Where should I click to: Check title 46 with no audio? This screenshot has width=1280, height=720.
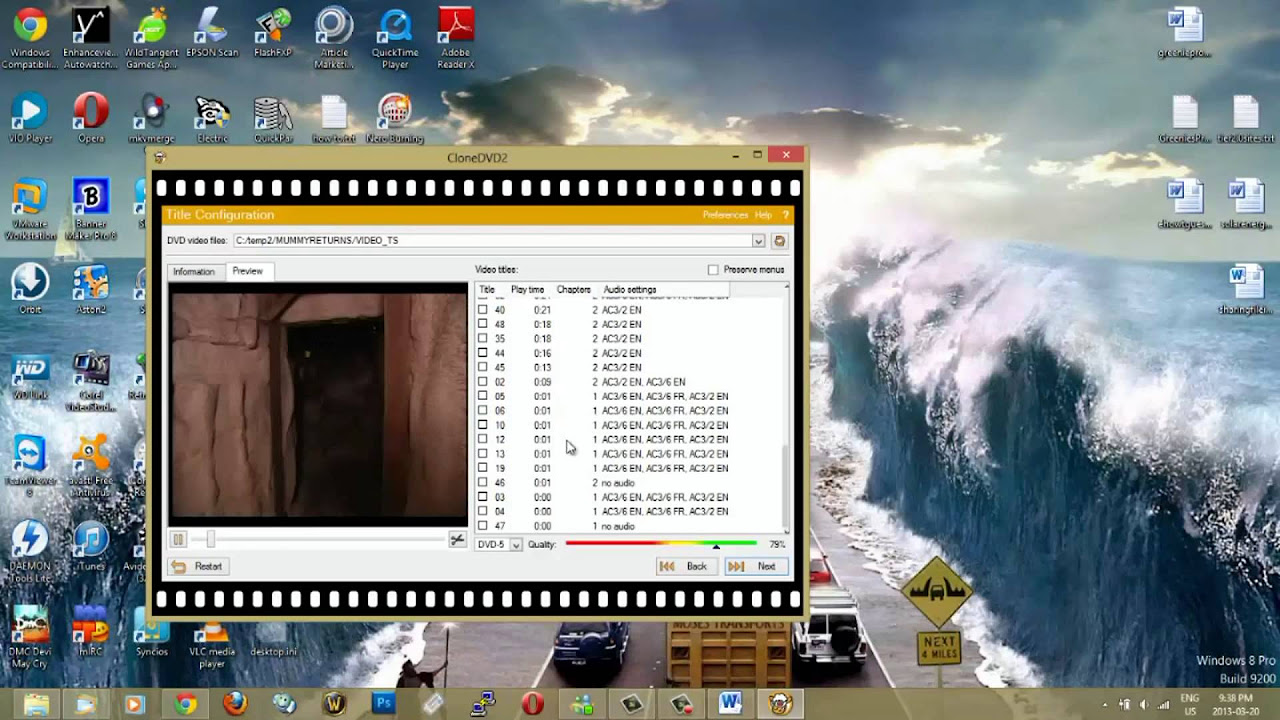483,482
